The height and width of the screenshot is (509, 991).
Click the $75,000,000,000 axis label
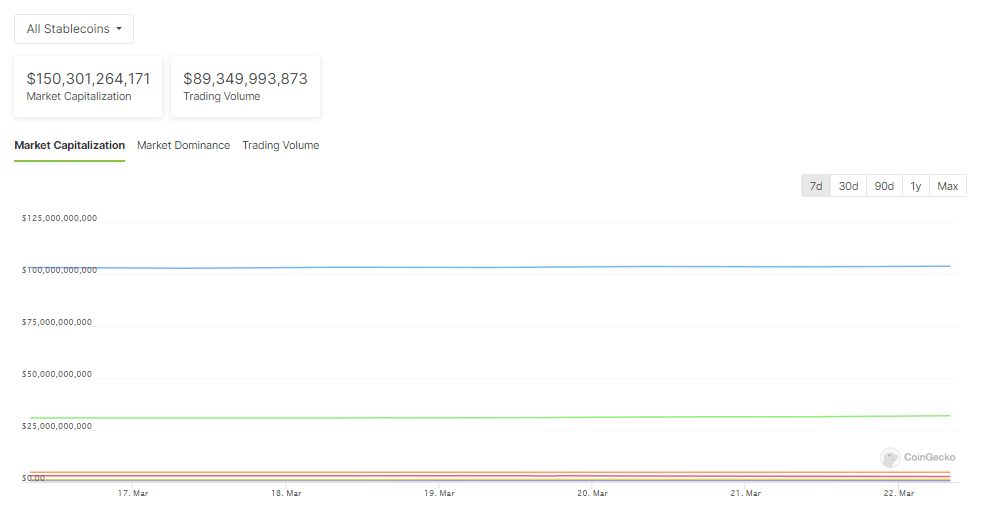(x=57, y=322)
